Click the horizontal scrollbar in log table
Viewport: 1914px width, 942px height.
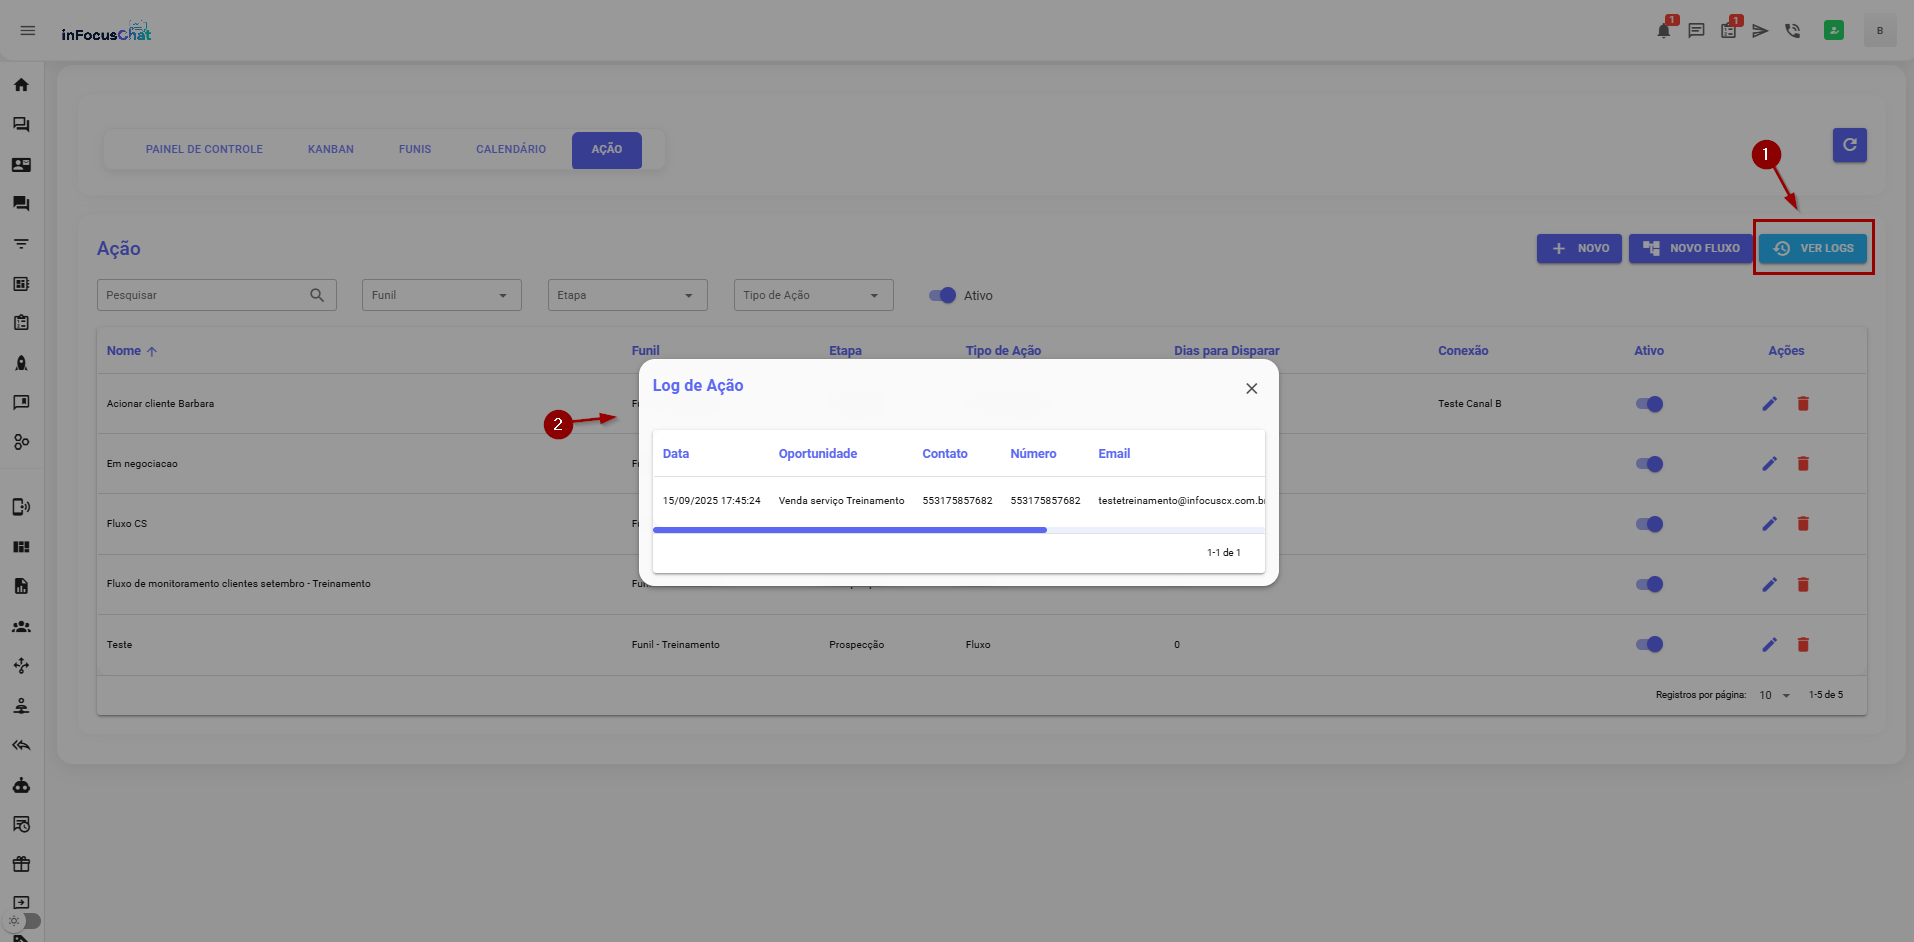pos(849,530)
